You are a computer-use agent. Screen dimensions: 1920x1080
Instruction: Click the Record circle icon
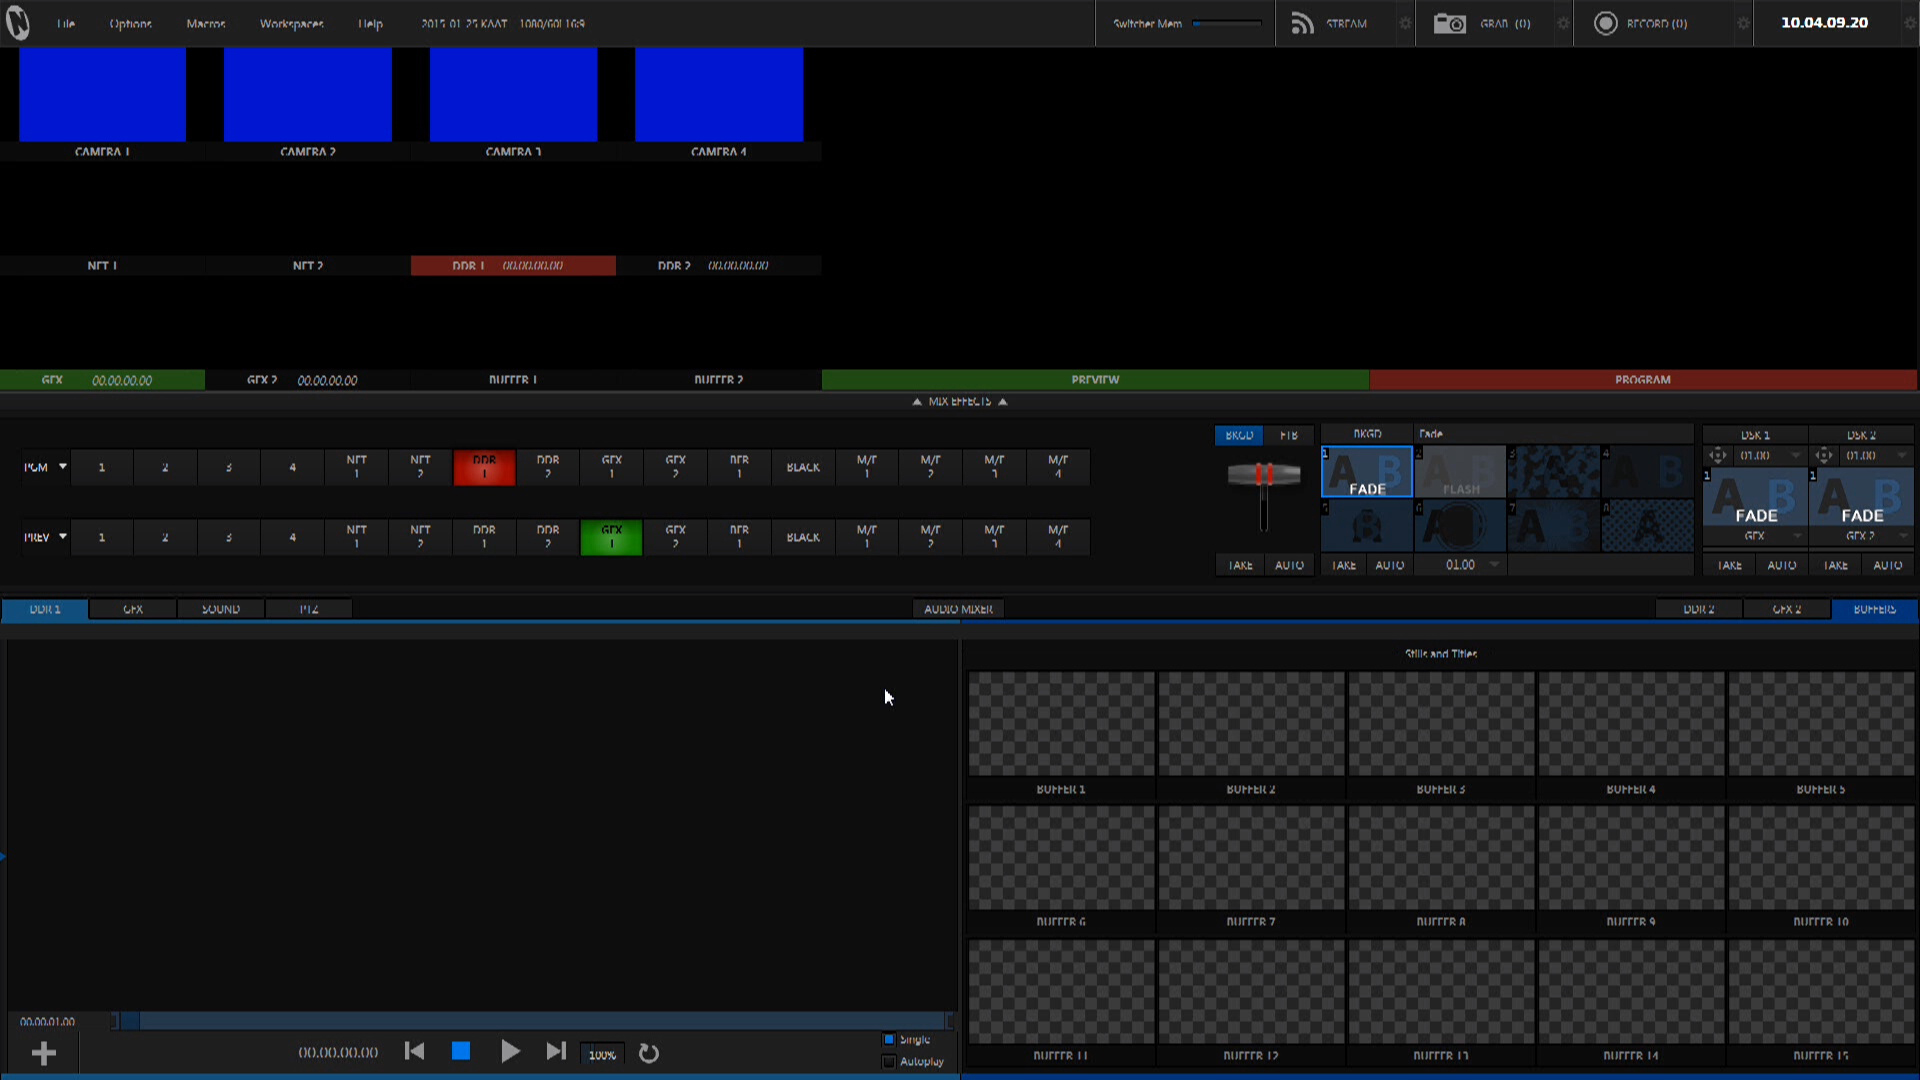click(x=1605, y=23)
